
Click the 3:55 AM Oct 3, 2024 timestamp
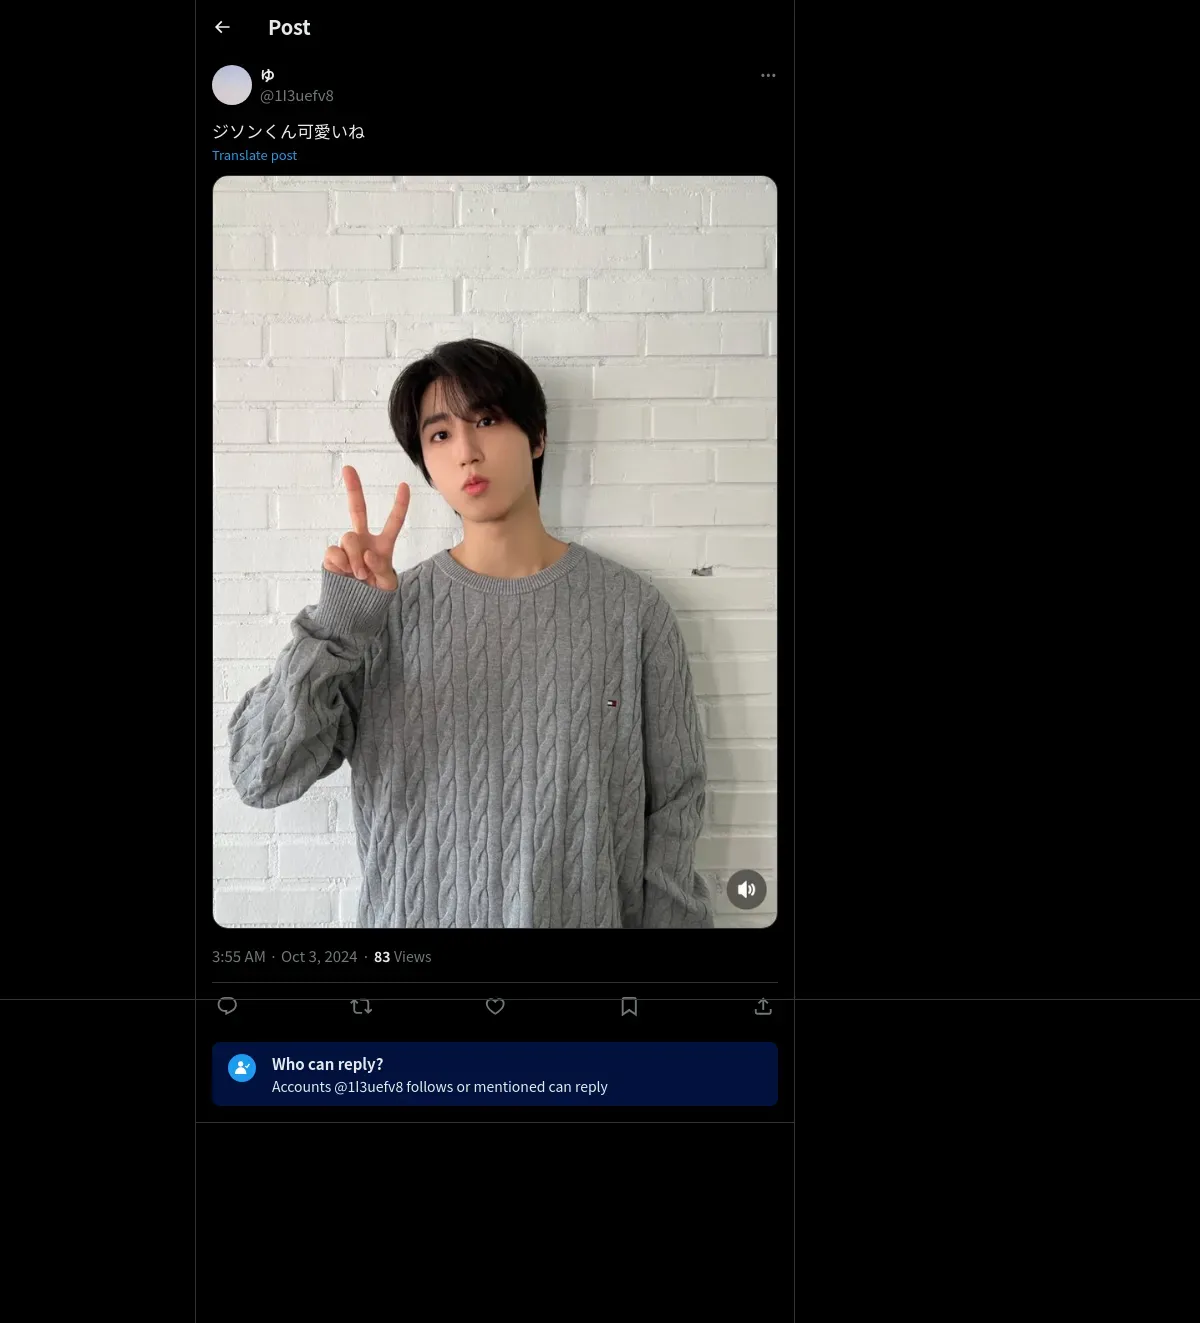(x=284, y=957)
